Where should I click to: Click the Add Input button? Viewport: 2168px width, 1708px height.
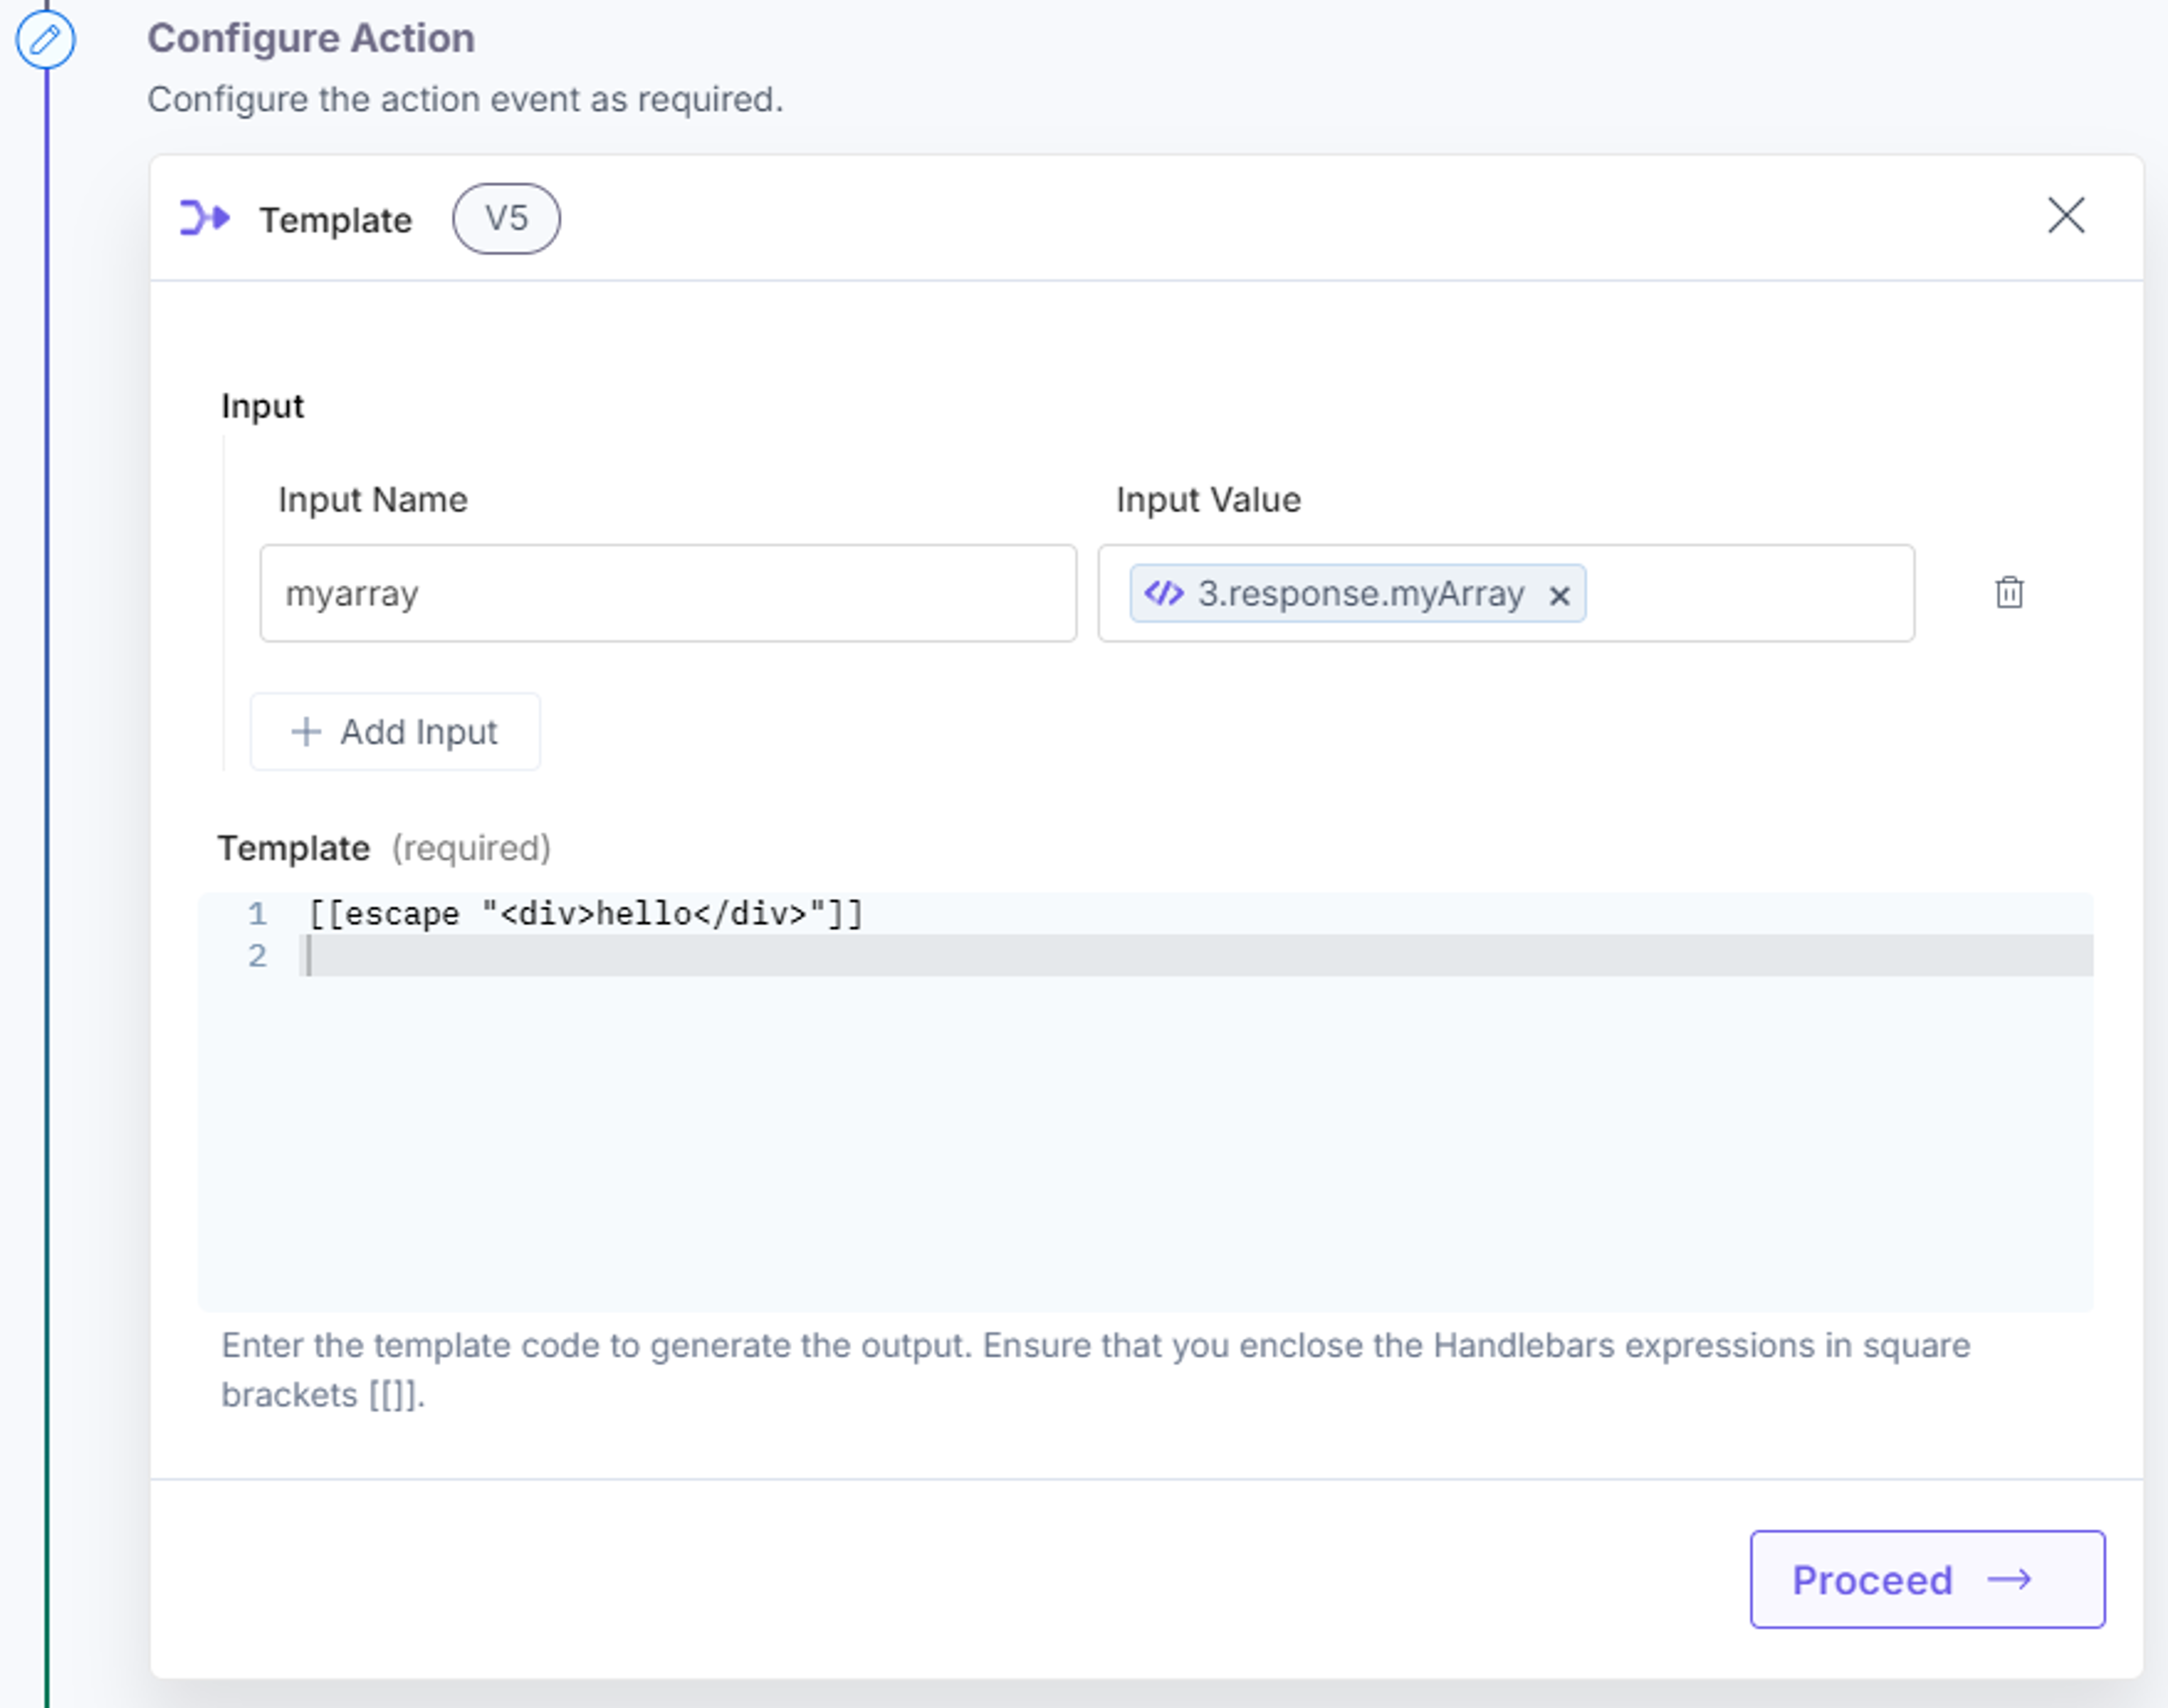[395, 732]
